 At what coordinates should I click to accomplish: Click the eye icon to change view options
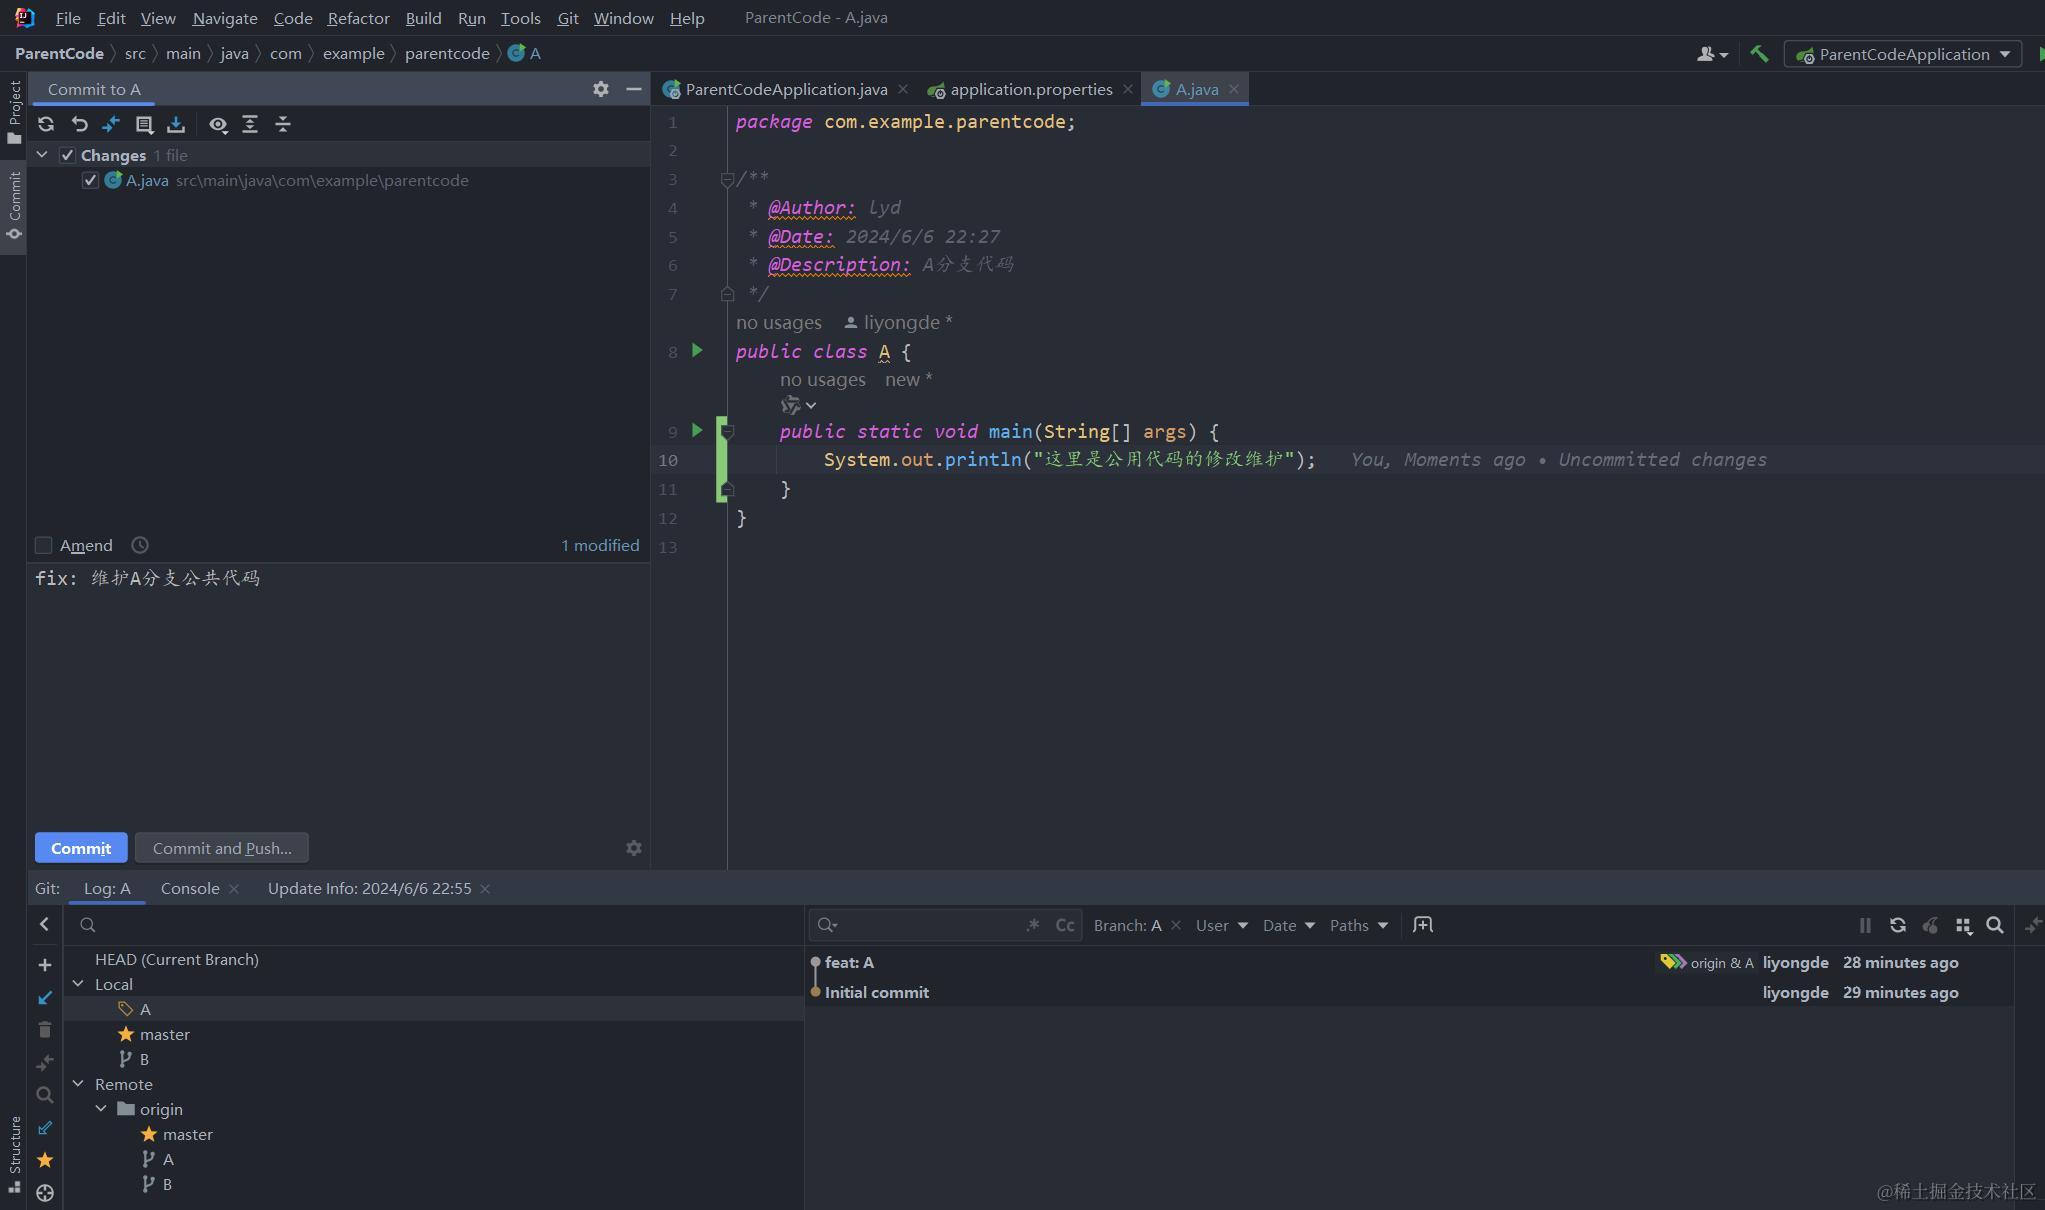218,124
